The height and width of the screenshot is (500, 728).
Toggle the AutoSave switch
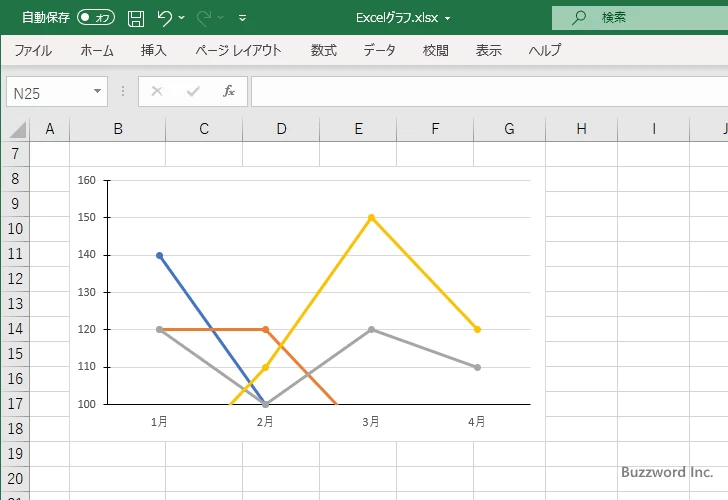pyautogui.click(x=96, y=18)
